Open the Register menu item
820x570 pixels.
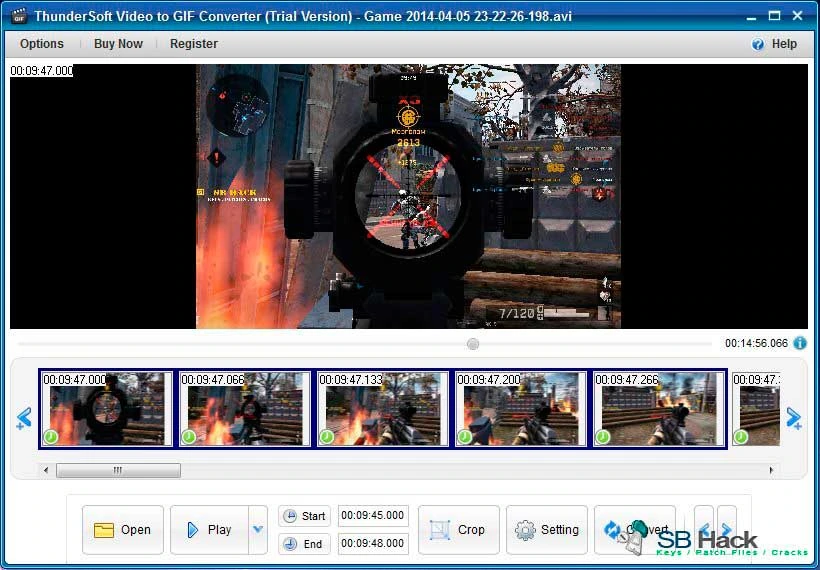click(193, 44)
